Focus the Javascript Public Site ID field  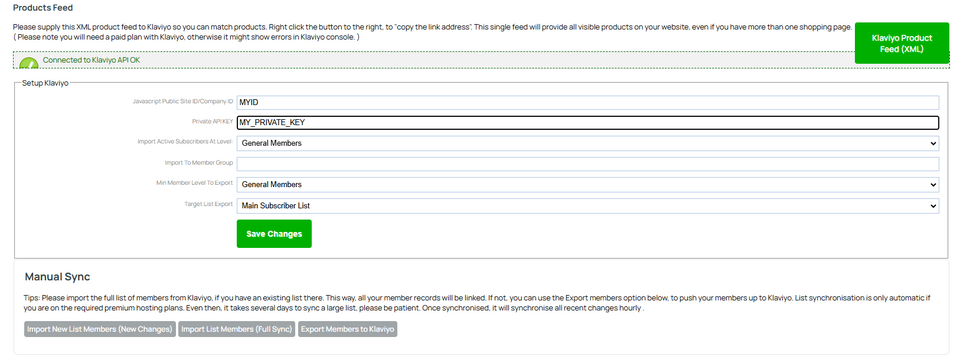tap(588, 102)
